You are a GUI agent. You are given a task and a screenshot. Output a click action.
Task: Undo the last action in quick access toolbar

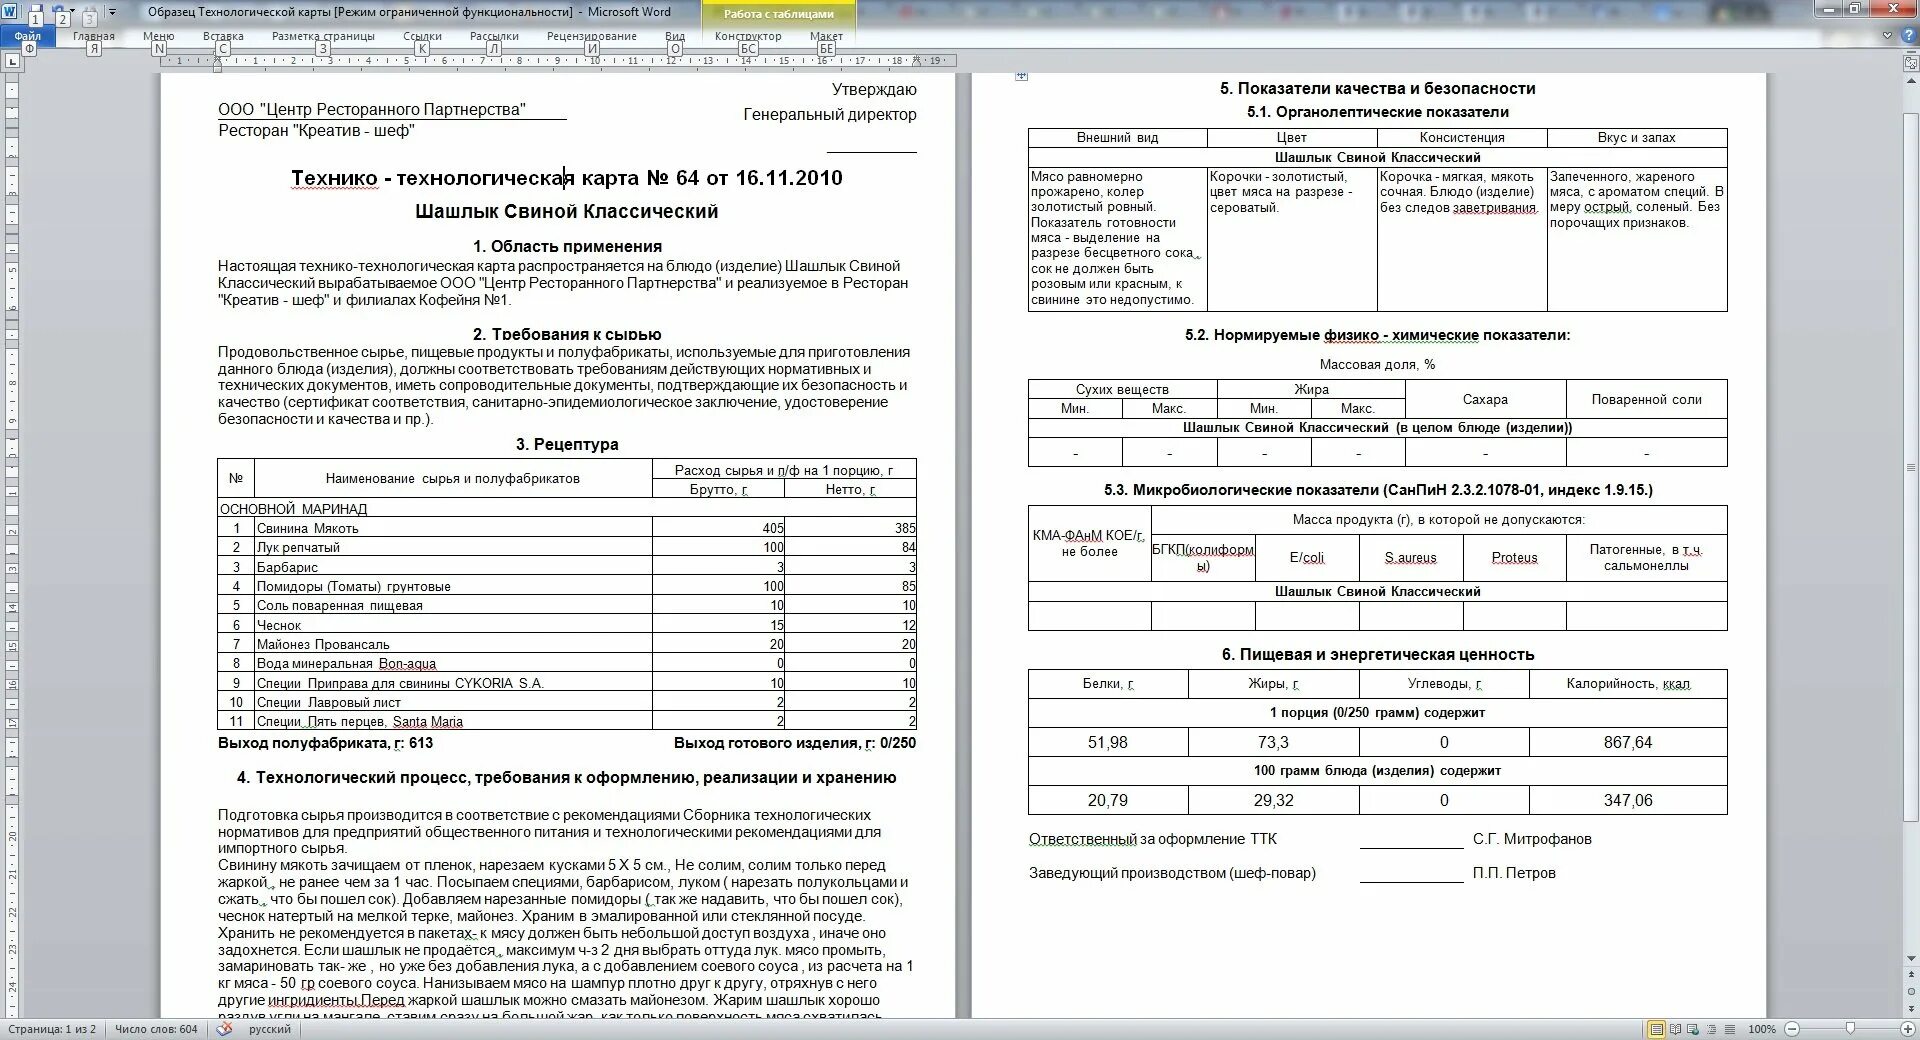pos(62,13)
